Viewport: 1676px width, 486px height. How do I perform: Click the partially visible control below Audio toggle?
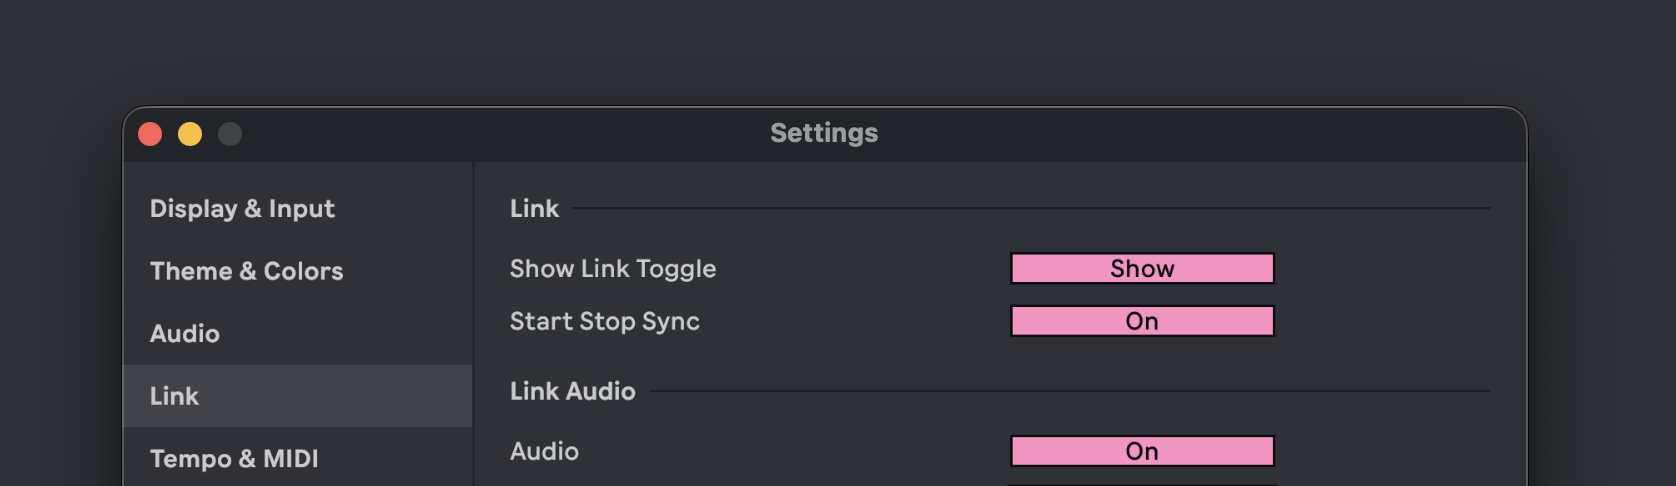point(1142,484)
